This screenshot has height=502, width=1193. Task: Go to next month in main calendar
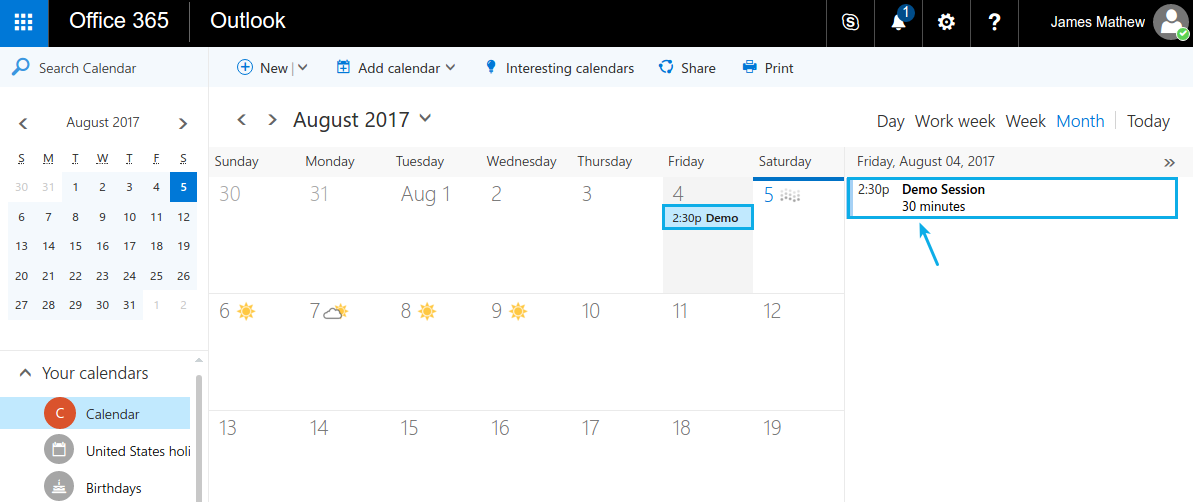tap(272, 119)
